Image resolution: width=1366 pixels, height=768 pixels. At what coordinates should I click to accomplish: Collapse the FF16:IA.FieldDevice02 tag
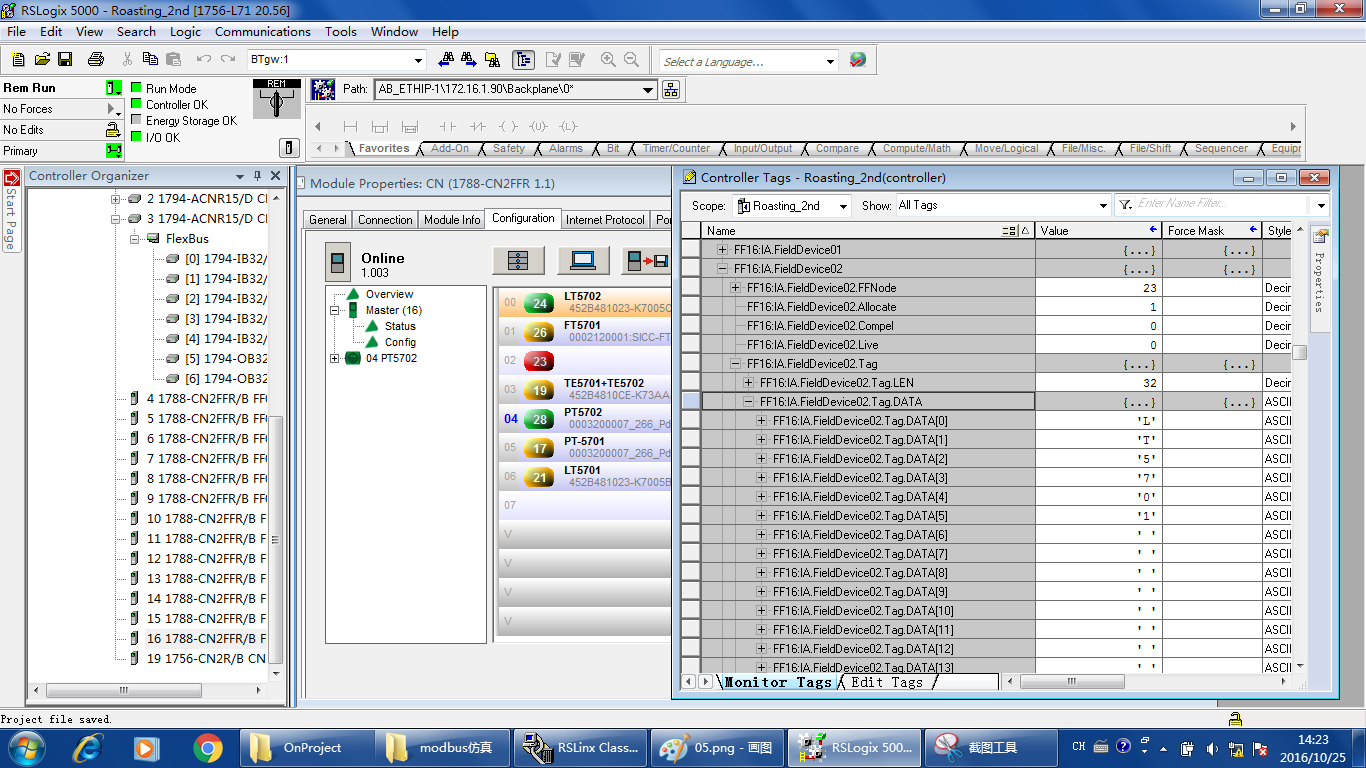(723, 269)
